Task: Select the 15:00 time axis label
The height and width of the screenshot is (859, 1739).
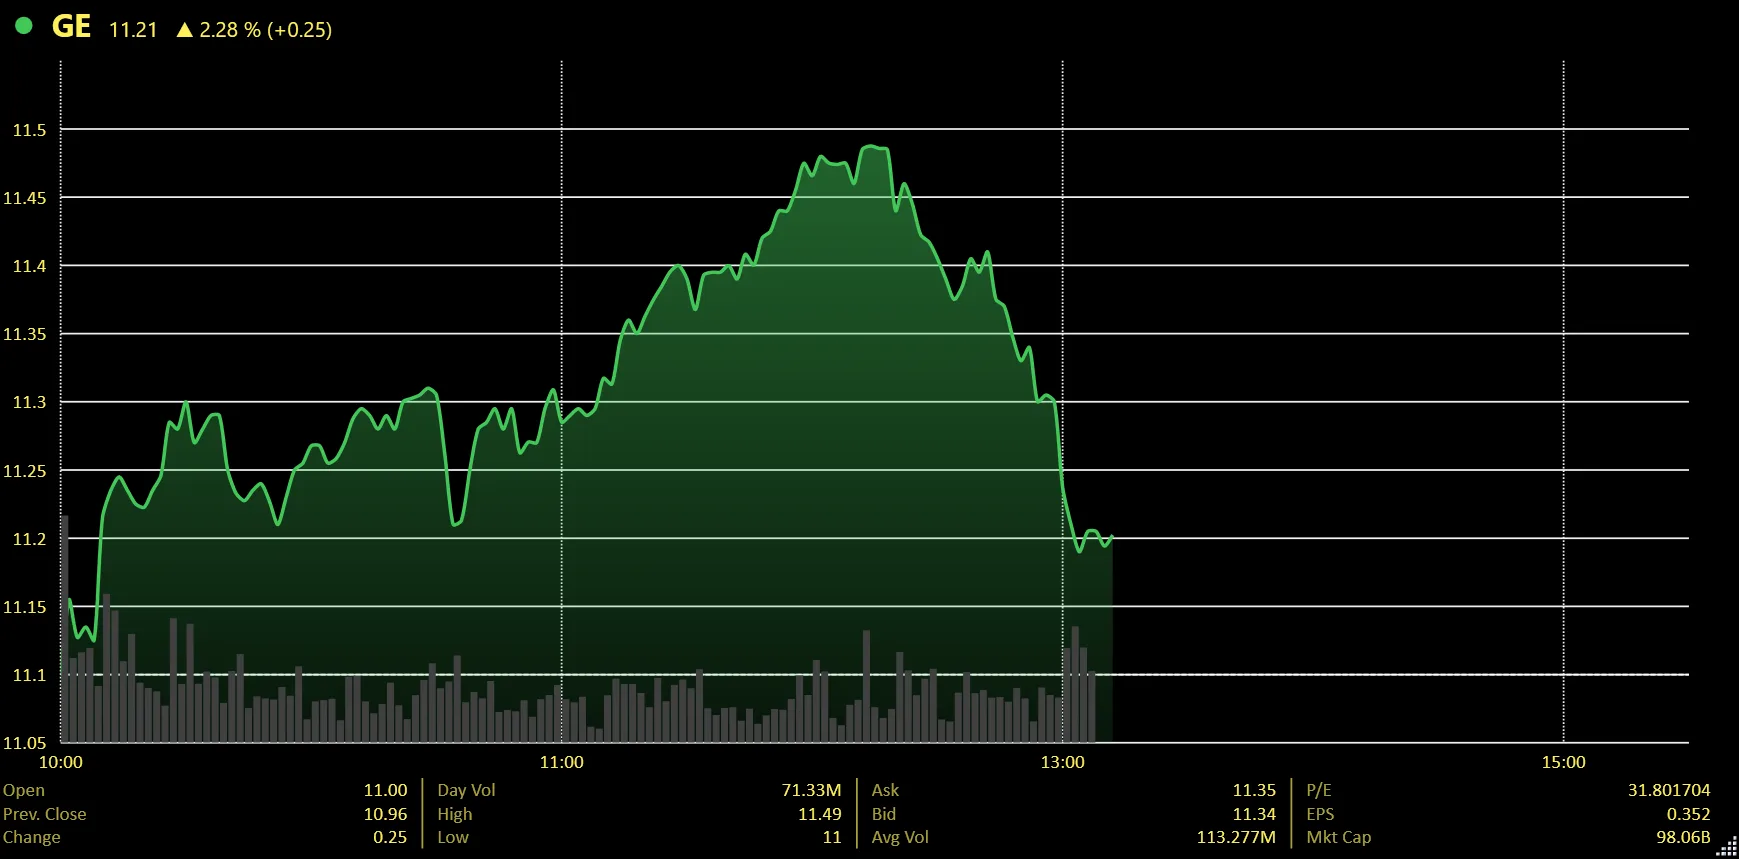Action: pyautogui.click(x=1563, y=762)
